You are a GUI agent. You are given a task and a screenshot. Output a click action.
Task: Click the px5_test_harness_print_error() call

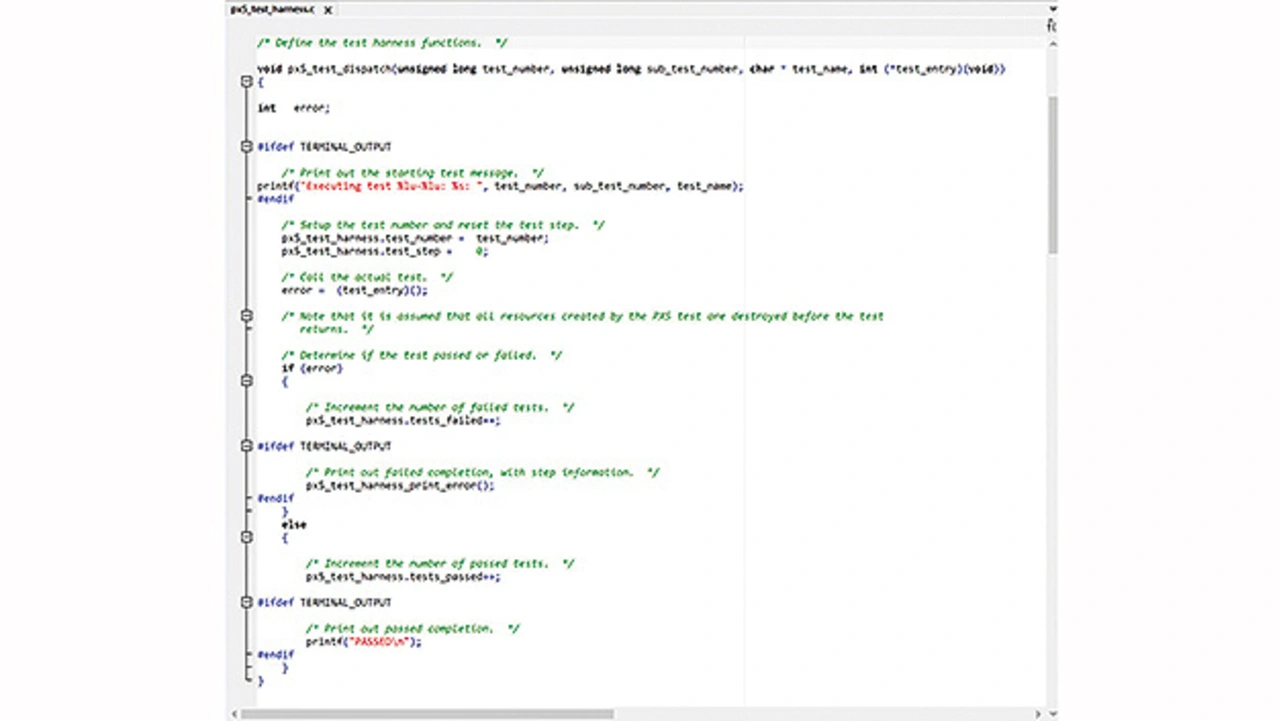click(400, 486)
